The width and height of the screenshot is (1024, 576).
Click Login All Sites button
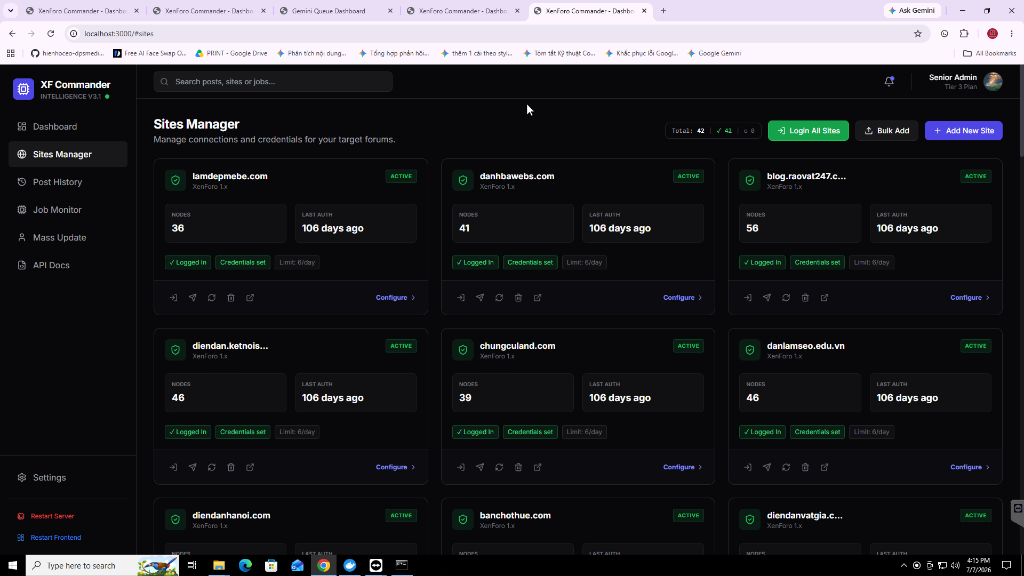[x=808, y=131]
